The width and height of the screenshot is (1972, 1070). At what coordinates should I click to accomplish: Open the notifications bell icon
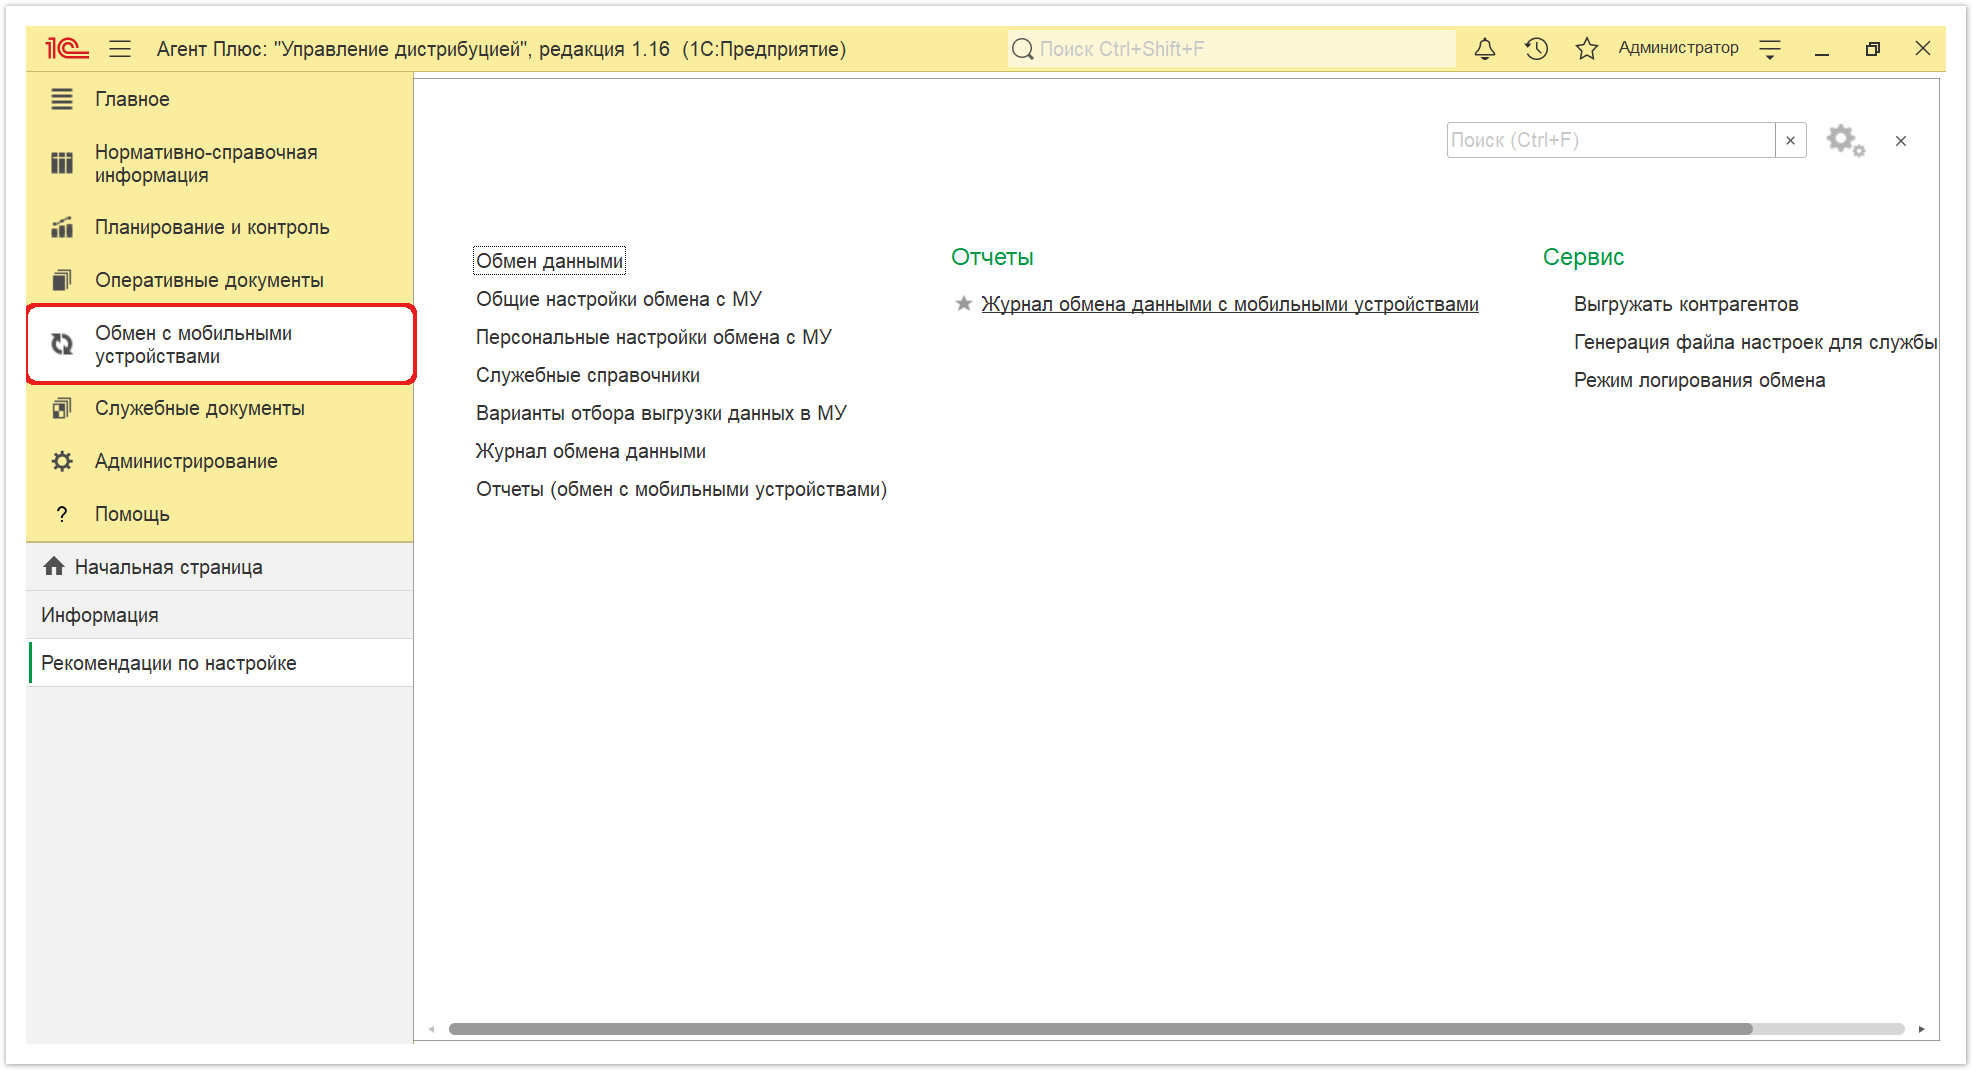coord(1485,48)
